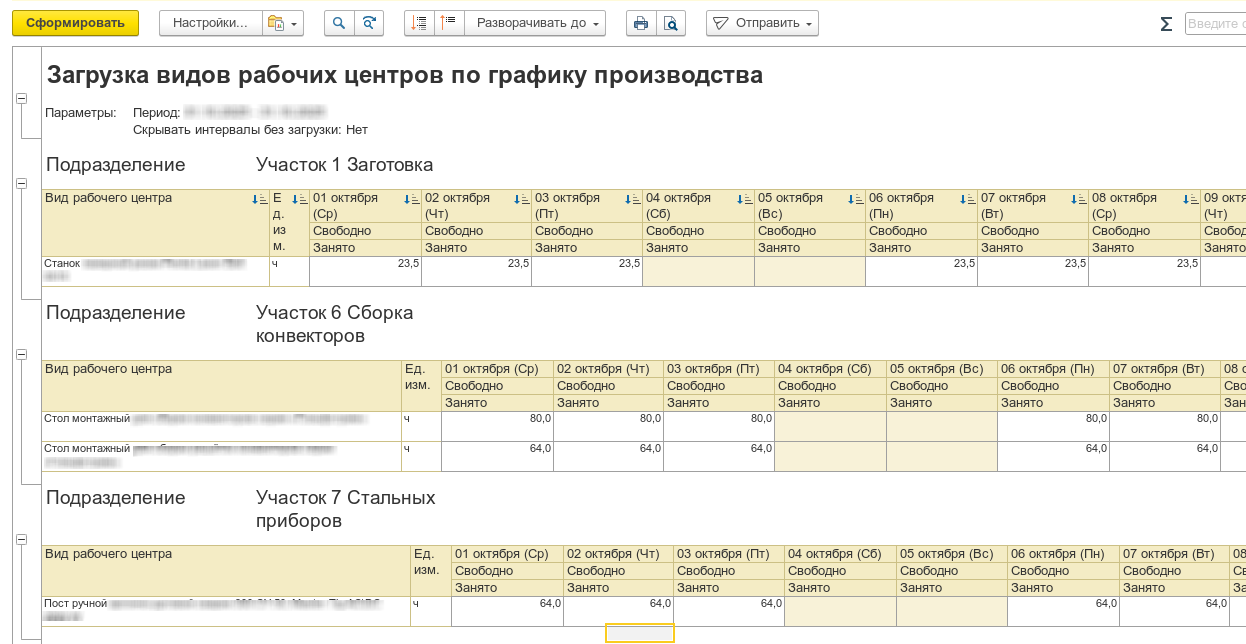This screenshot has height=644, width=1246.
Task: Collapse the report header group
Action: [21, 98]
